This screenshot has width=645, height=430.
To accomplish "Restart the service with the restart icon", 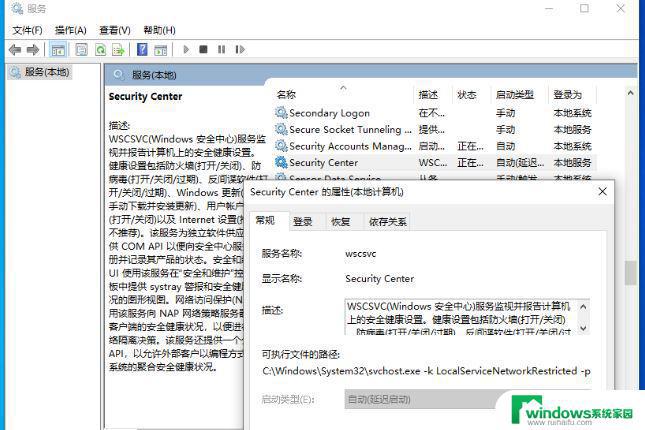I will click(240, 49).
